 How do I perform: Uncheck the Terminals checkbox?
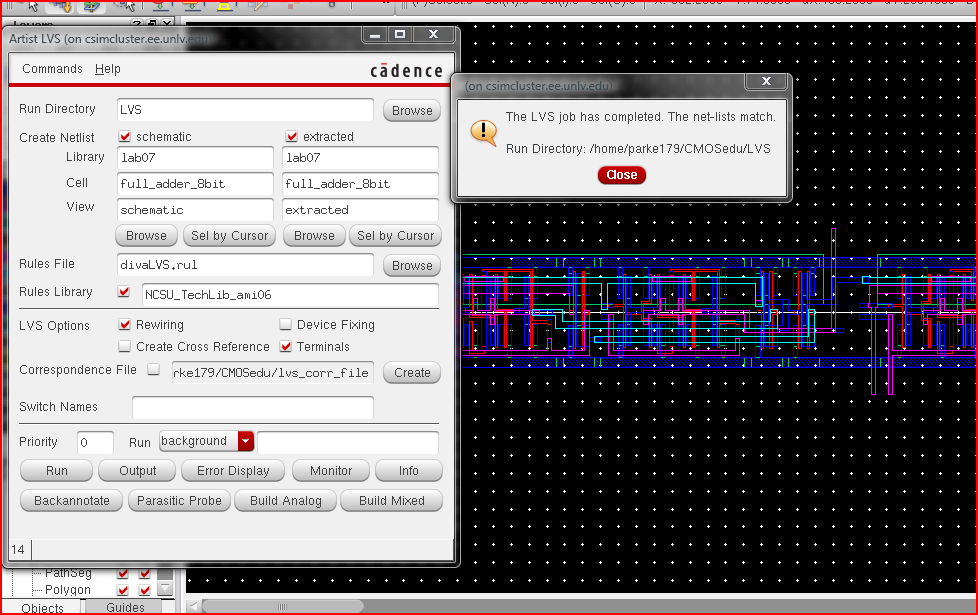286,347
